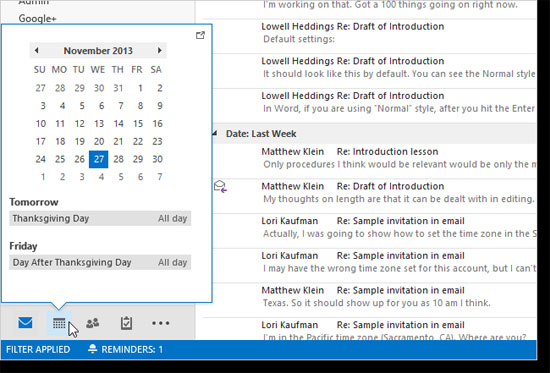Select December 7 in last calendar row
The width and height of the screenshot is (550, 373).
pyautogui.click(x=160, y=177)
